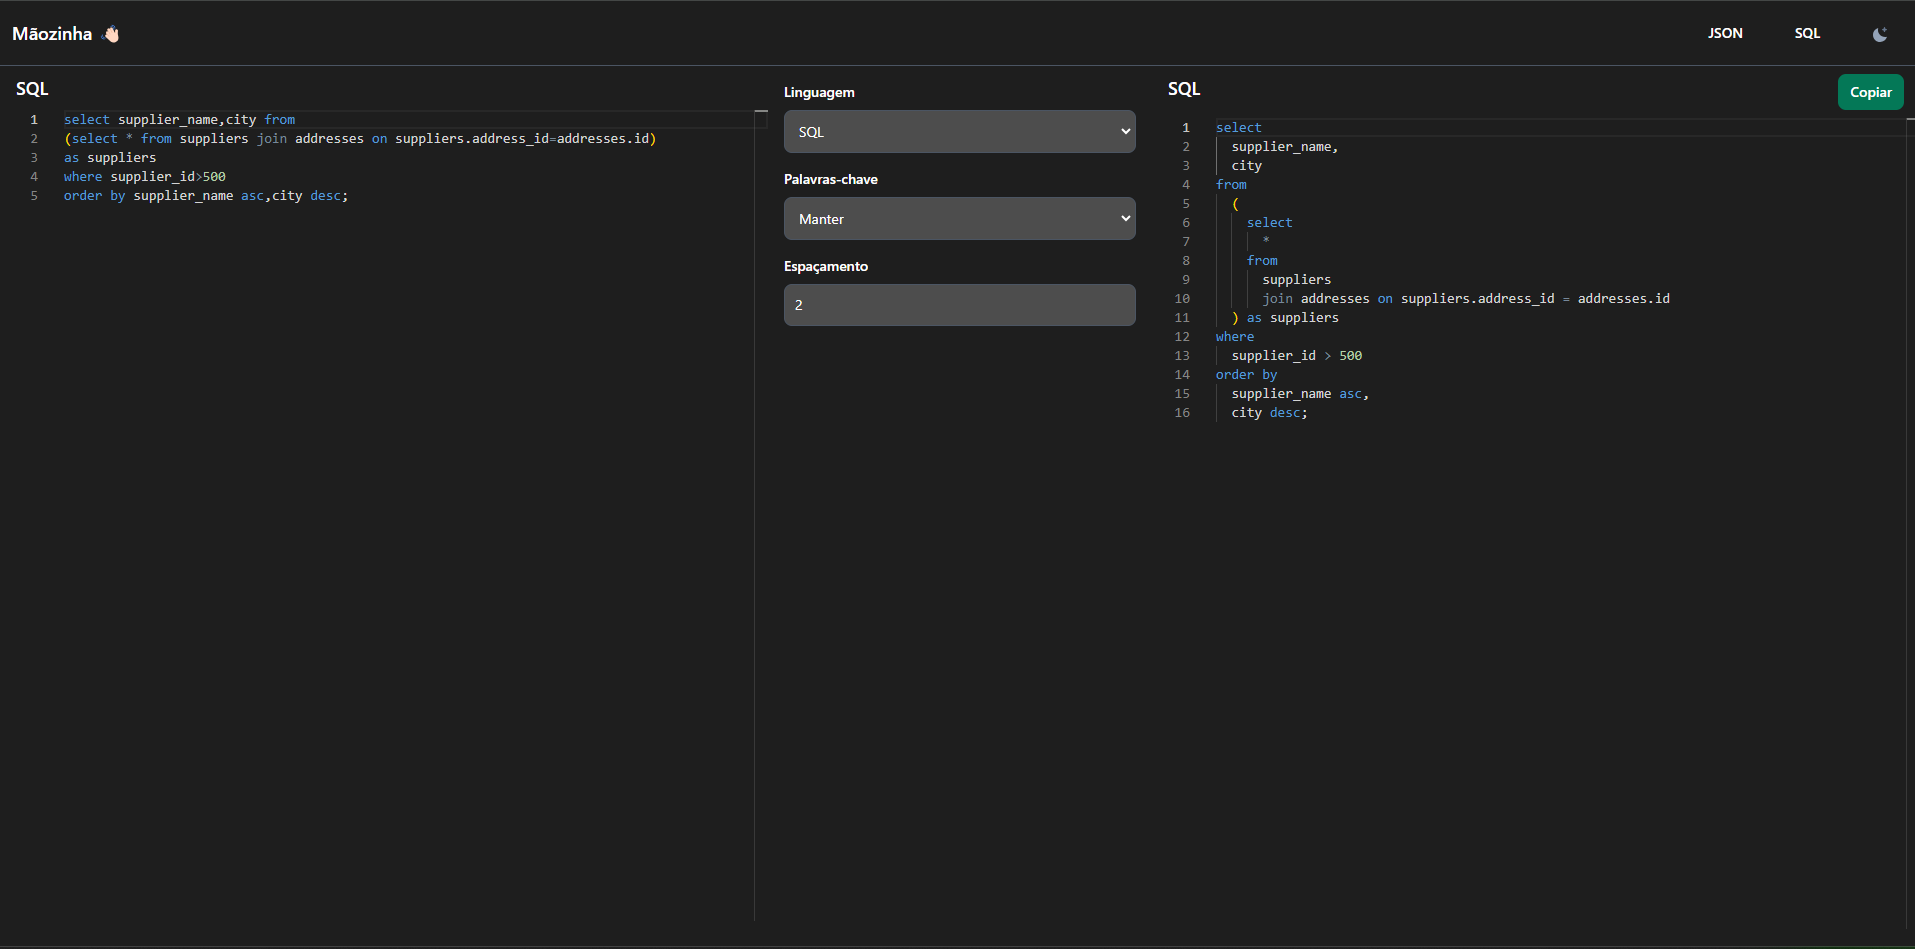Click output 'order by' line 14
Viewport: 1915px width, 949px height.
1246,375
